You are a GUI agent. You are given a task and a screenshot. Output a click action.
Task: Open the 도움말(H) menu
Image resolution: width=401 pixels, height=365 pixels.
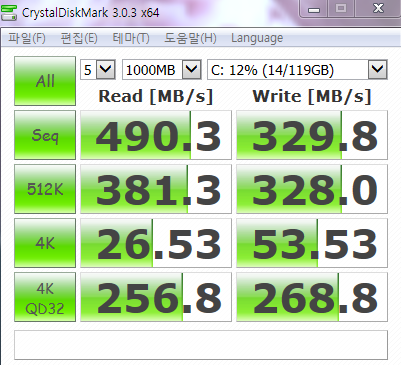tap(190, 38)
